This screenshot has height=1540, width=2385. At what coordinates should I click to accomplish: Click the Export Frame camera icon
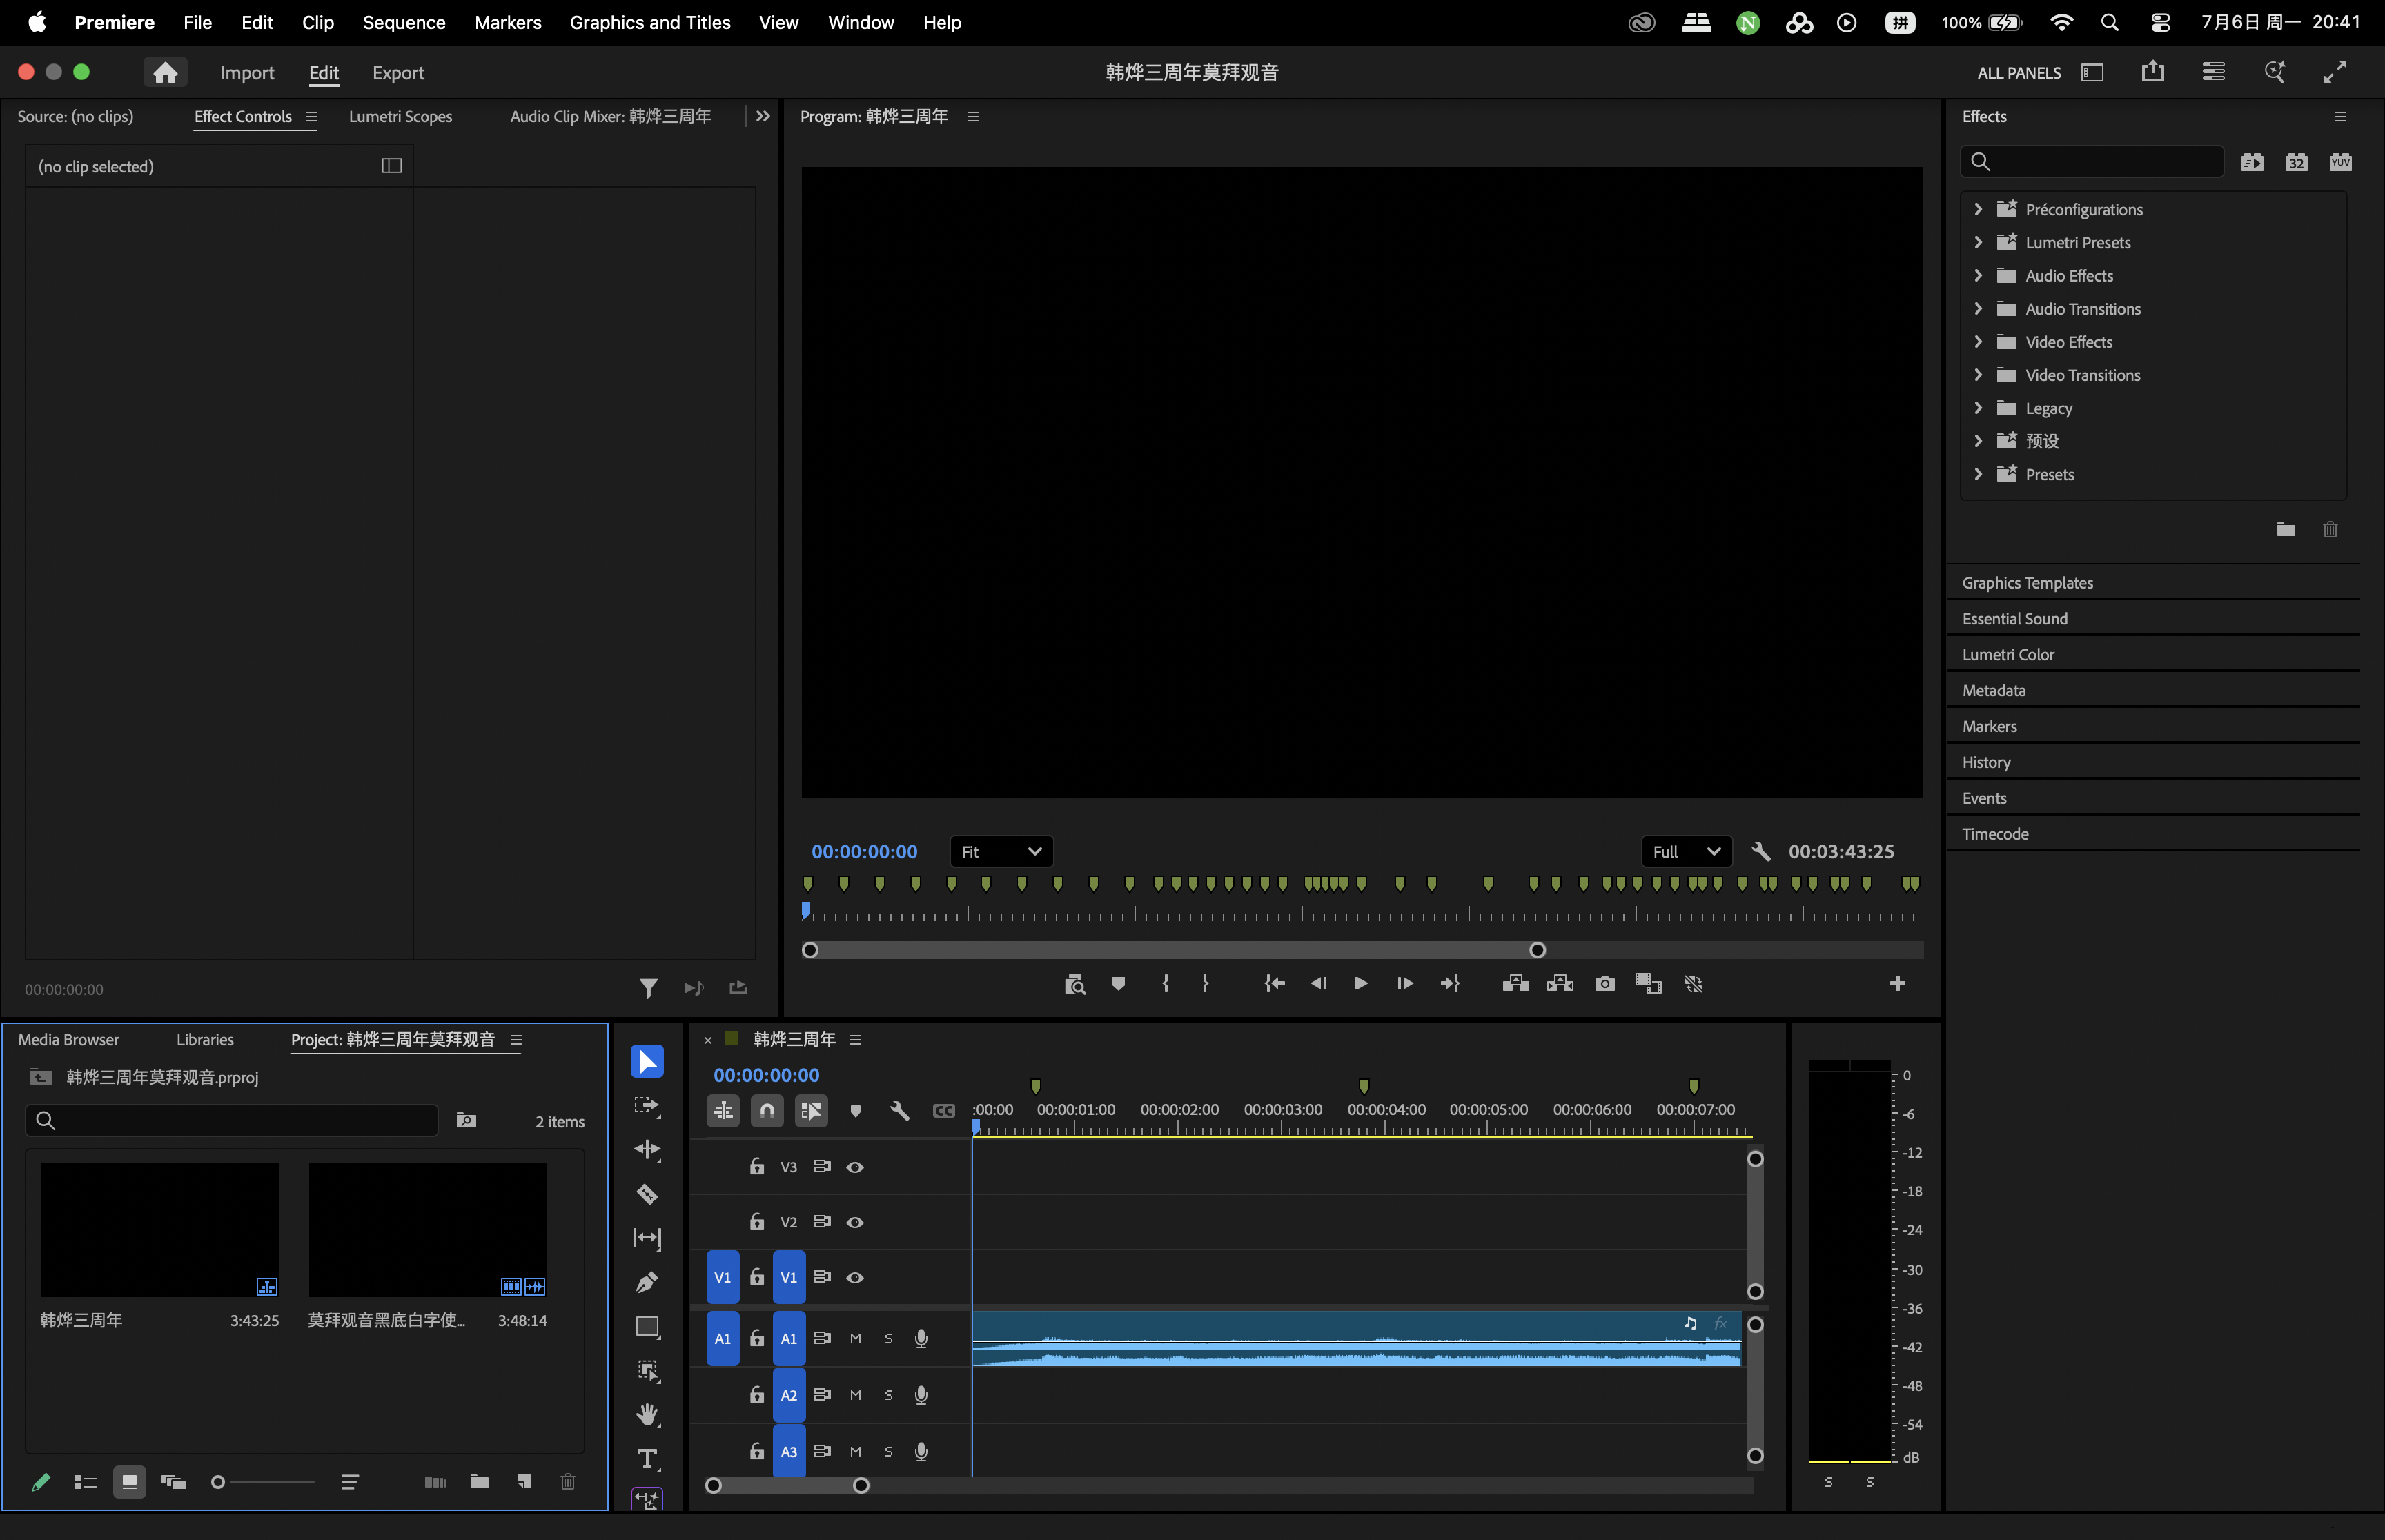pyautogui.click(x=1604, y=984)
